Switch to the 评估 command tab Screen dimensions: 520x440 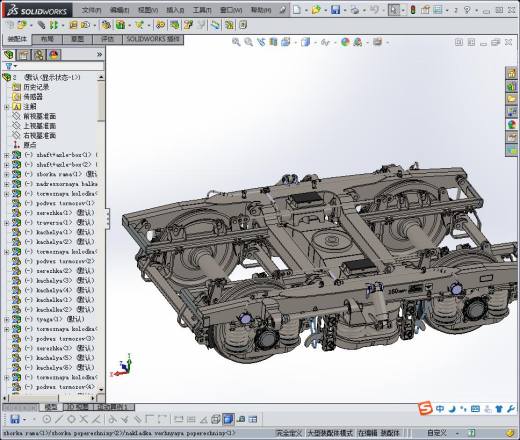(107, 39)
